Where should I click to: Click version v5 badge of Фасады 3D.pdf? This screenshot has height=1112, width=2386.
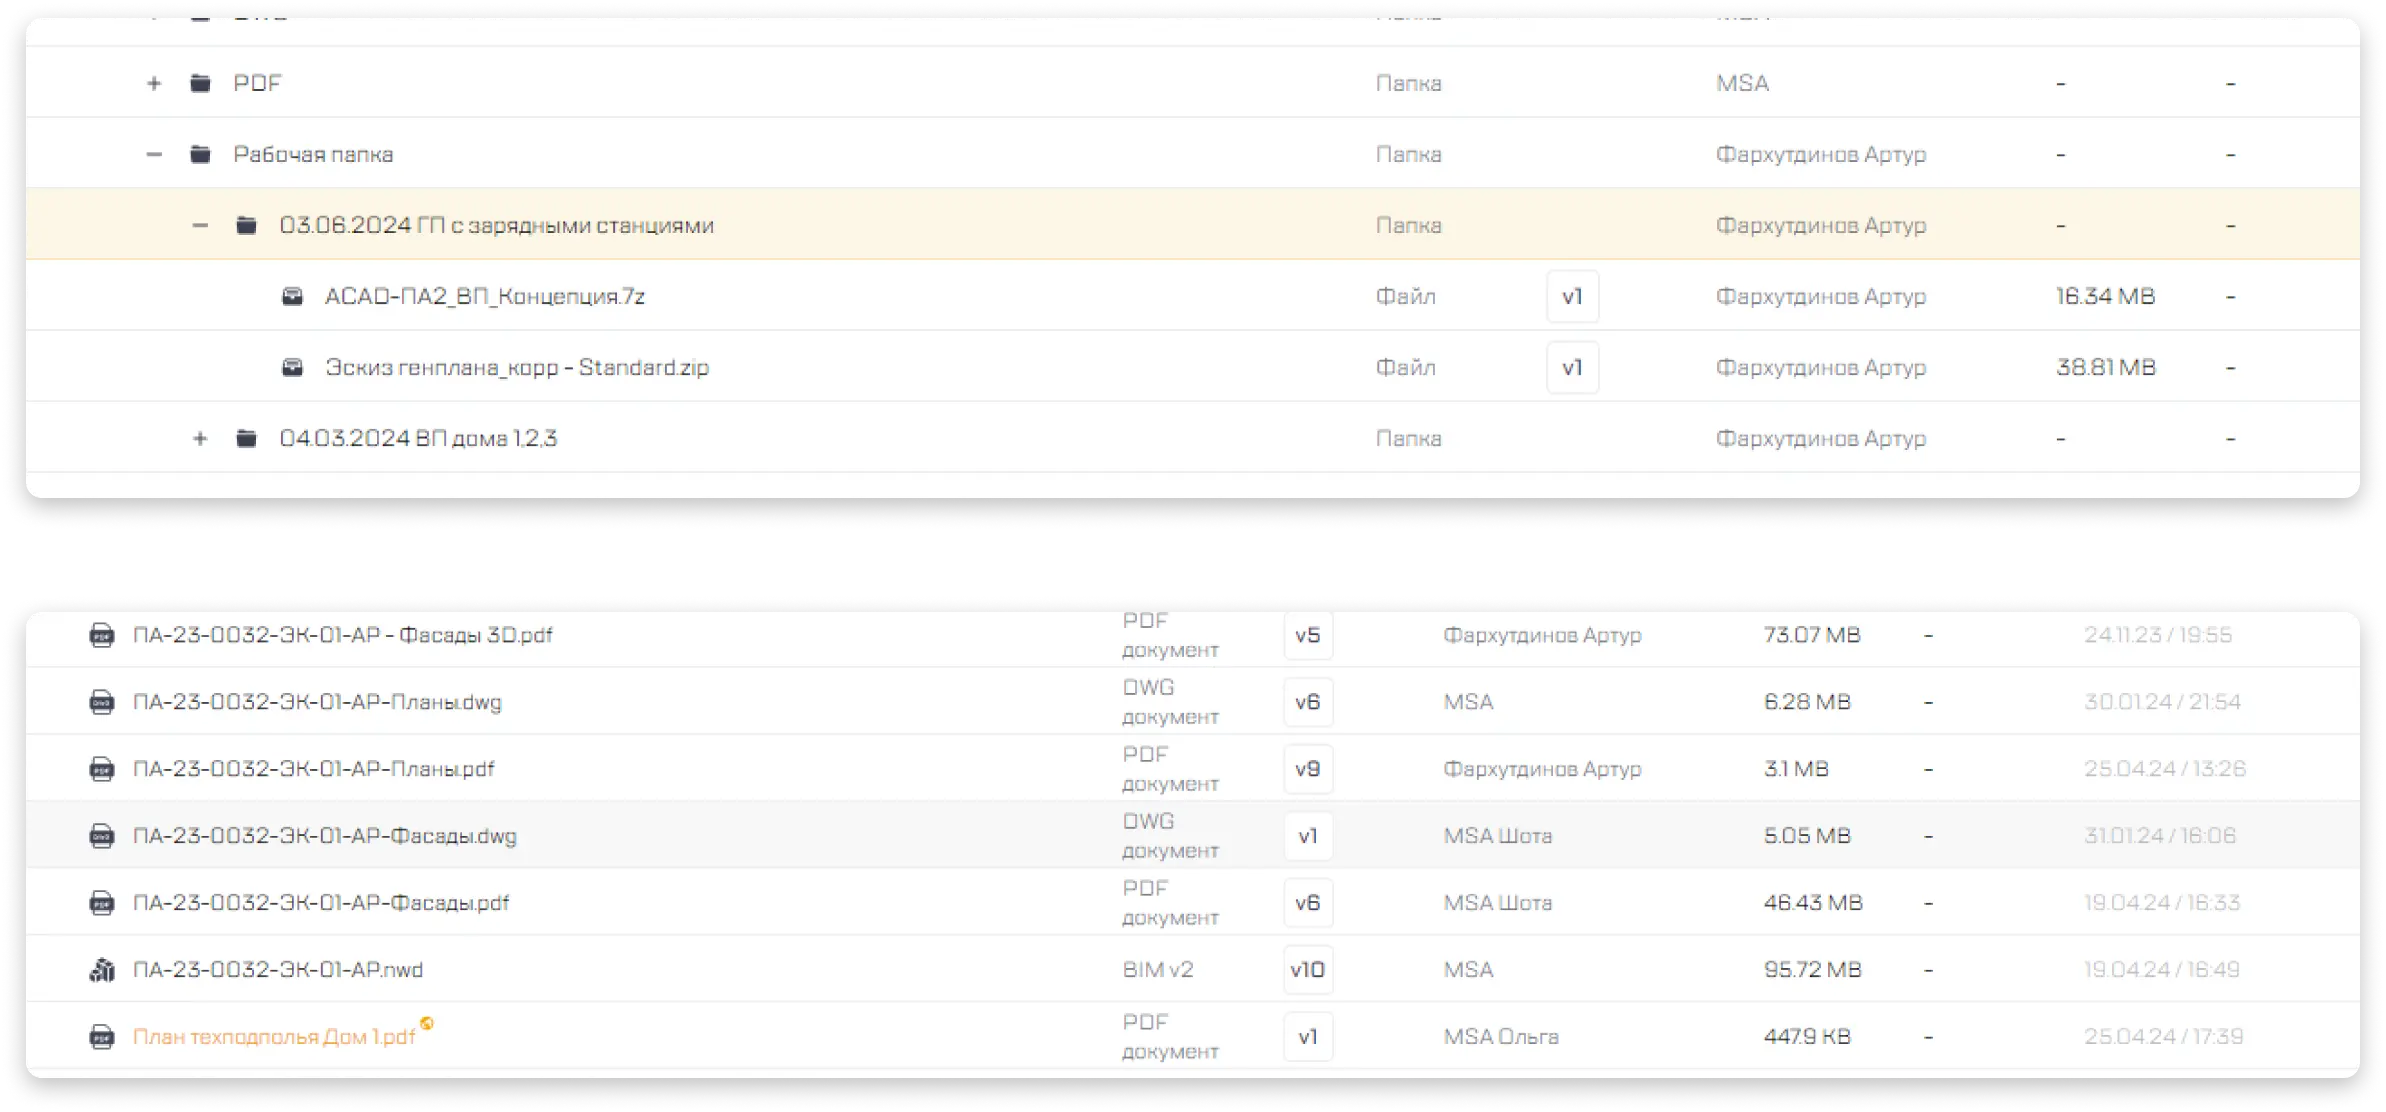pyautogui.click(x=1307, y=636)
